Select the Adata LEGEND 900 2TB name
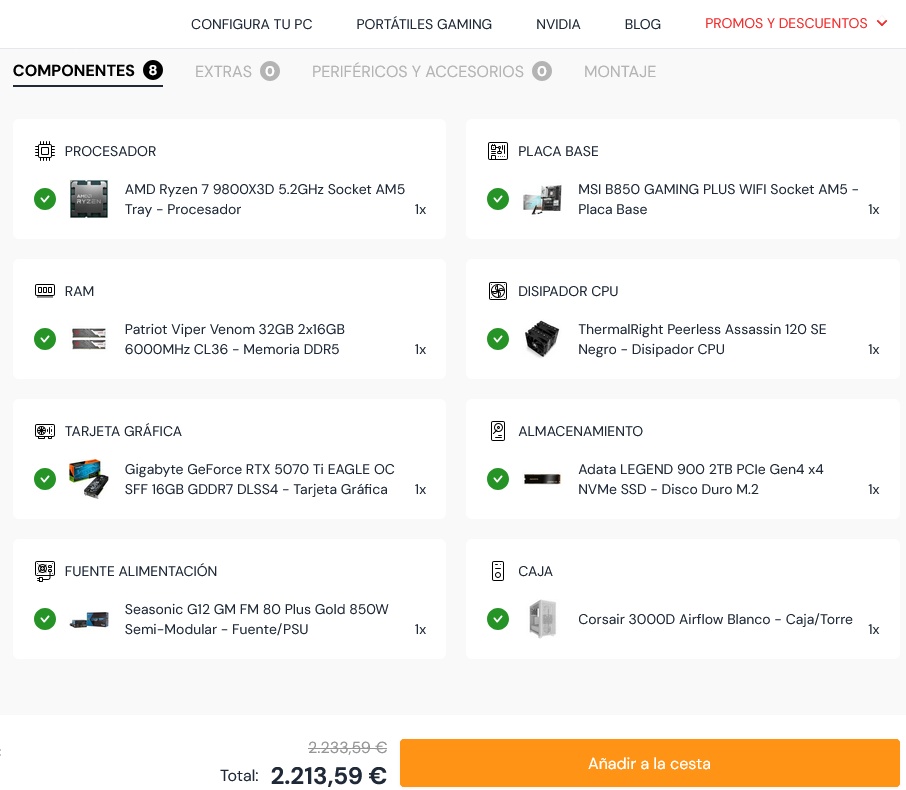Image resolution: width=906 pixels, height=790 pixels. tap(700, 479)
